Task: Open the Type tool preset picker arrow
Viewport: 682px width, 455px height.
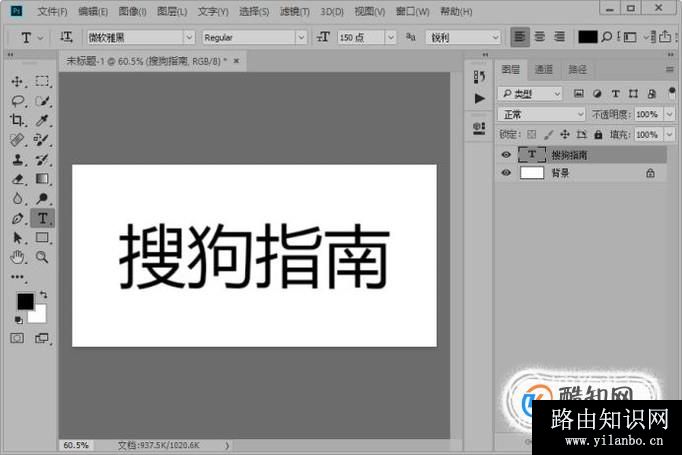Action: pos(40,38)
